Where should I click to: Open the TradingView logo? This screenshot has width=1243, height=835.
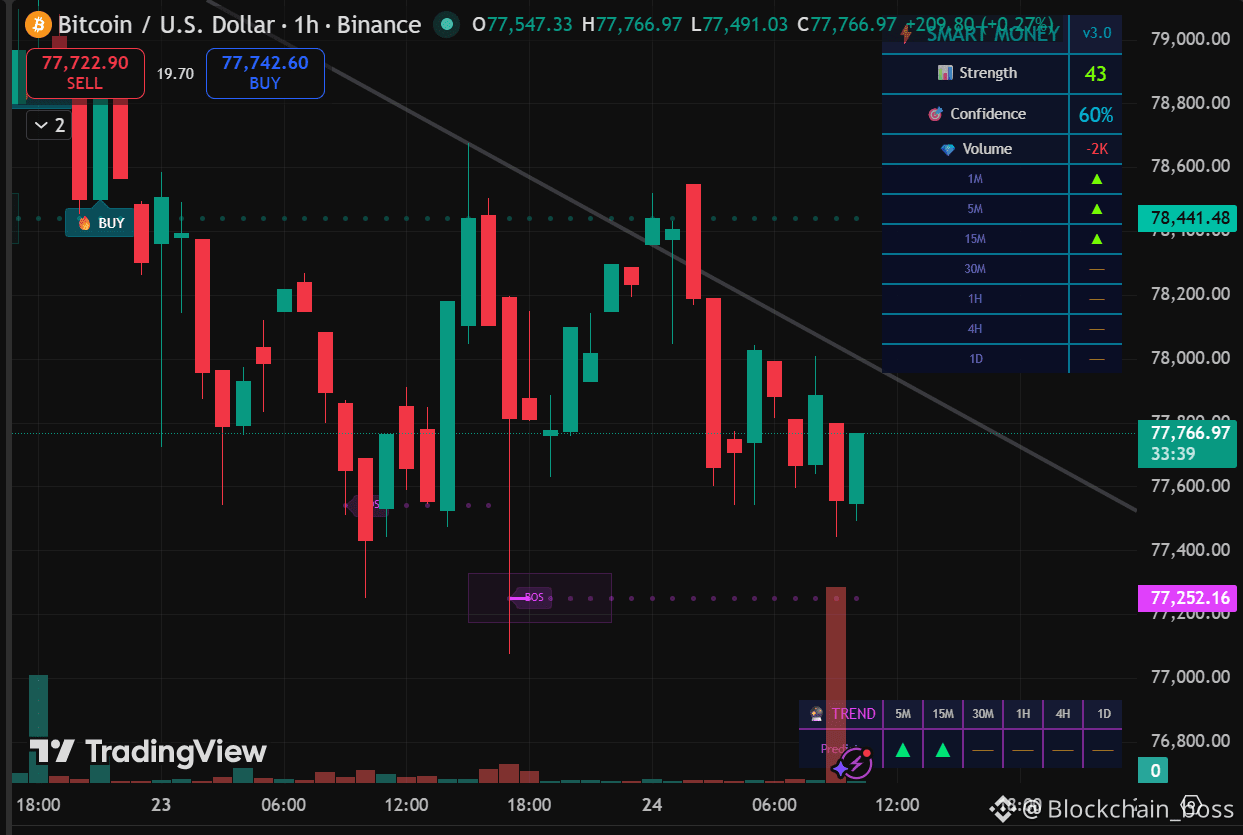click(x=148, y=751)
